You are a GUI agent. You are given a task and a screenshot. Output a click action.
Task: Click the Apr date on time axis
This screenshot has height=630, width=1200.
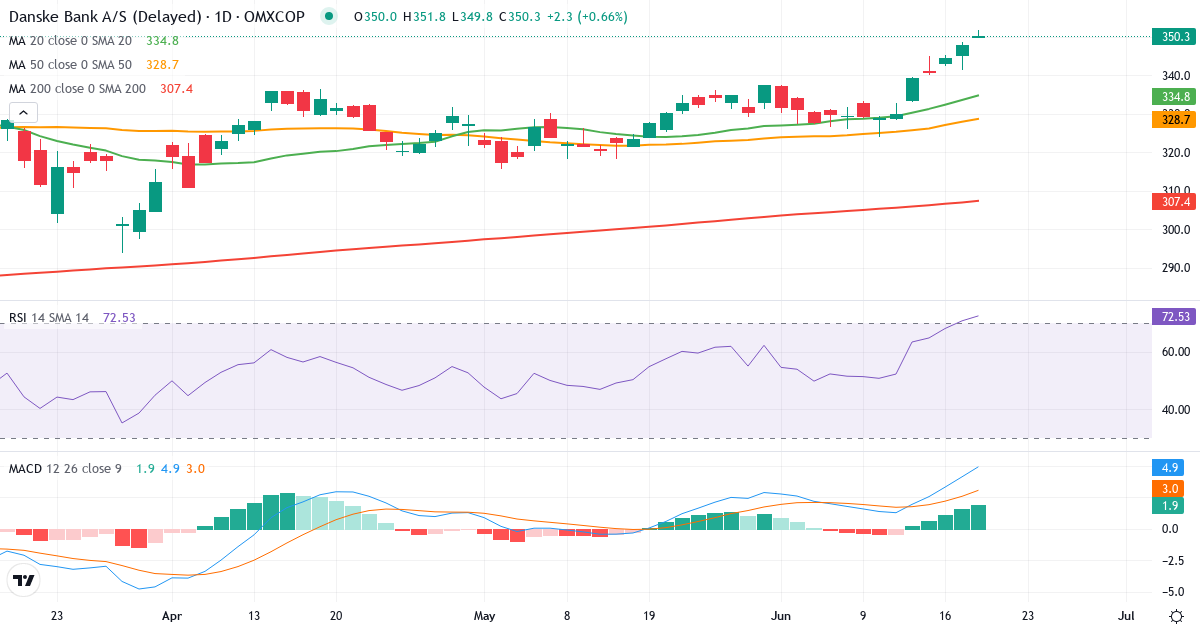click(173, 616)
